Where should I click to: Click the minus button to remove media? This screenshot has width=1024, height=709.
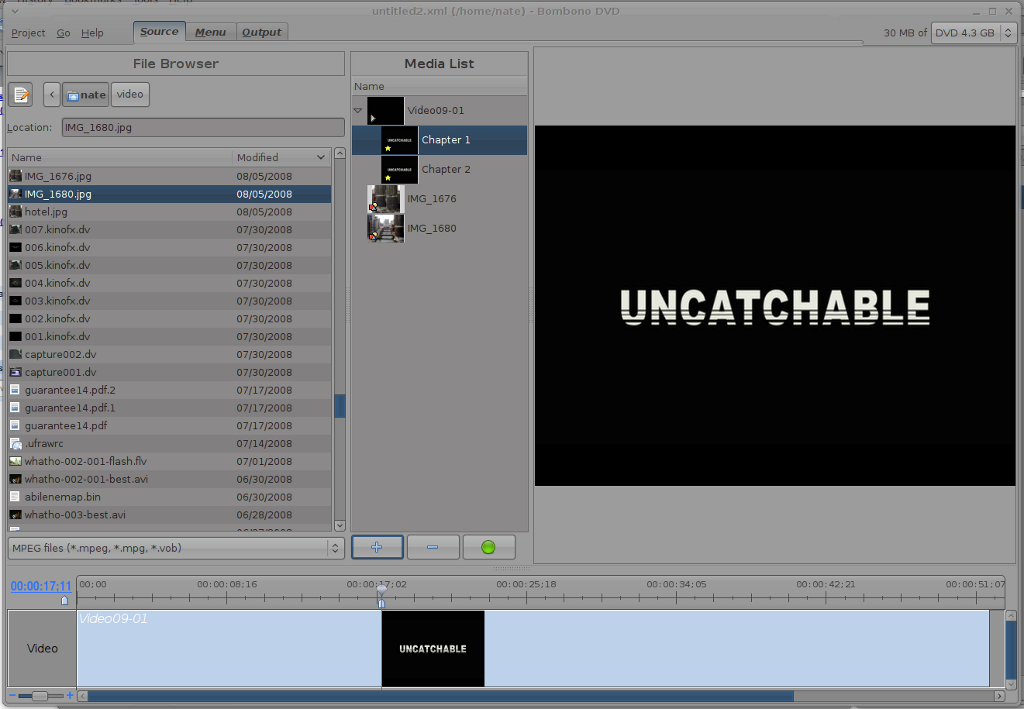click(433, 547)
